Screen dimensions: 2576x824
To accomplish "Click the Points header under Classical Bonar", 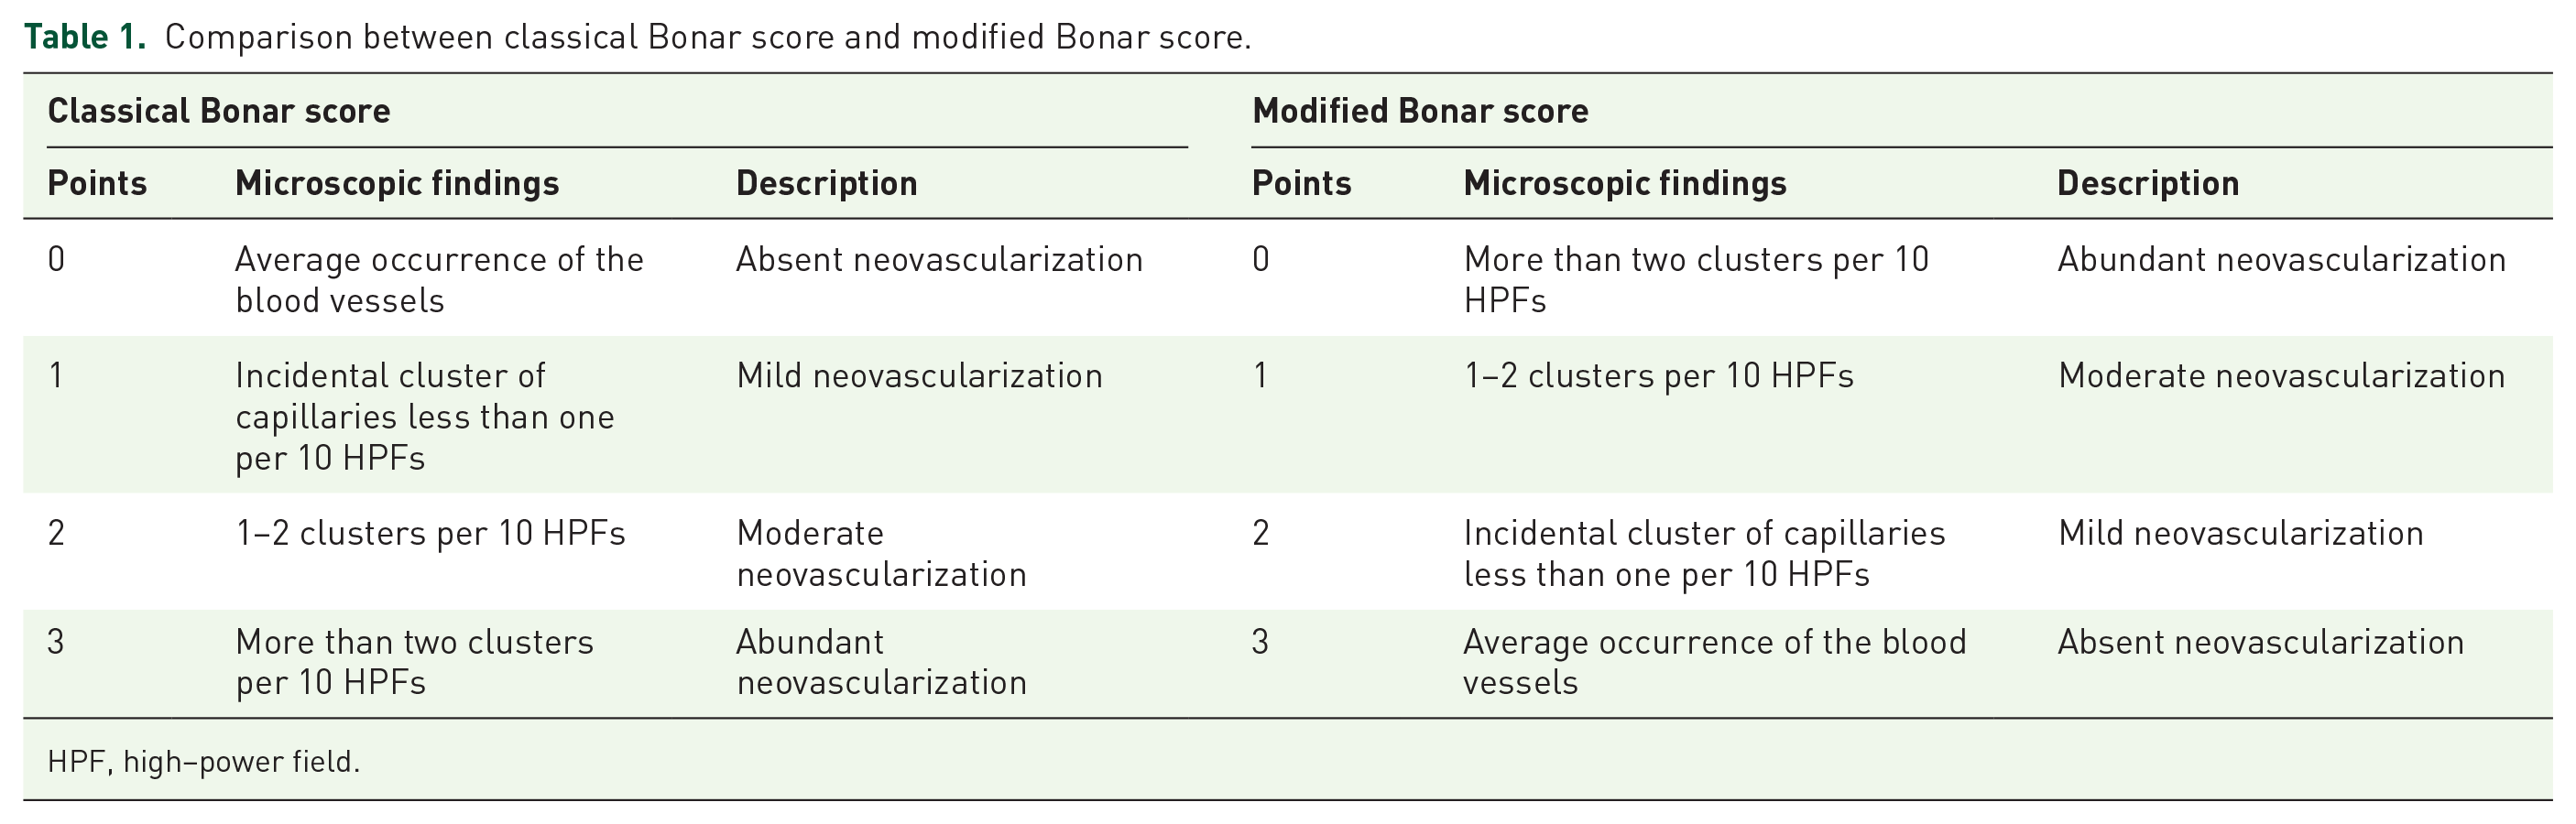I will pyautogui.click(x=97, y=184).
